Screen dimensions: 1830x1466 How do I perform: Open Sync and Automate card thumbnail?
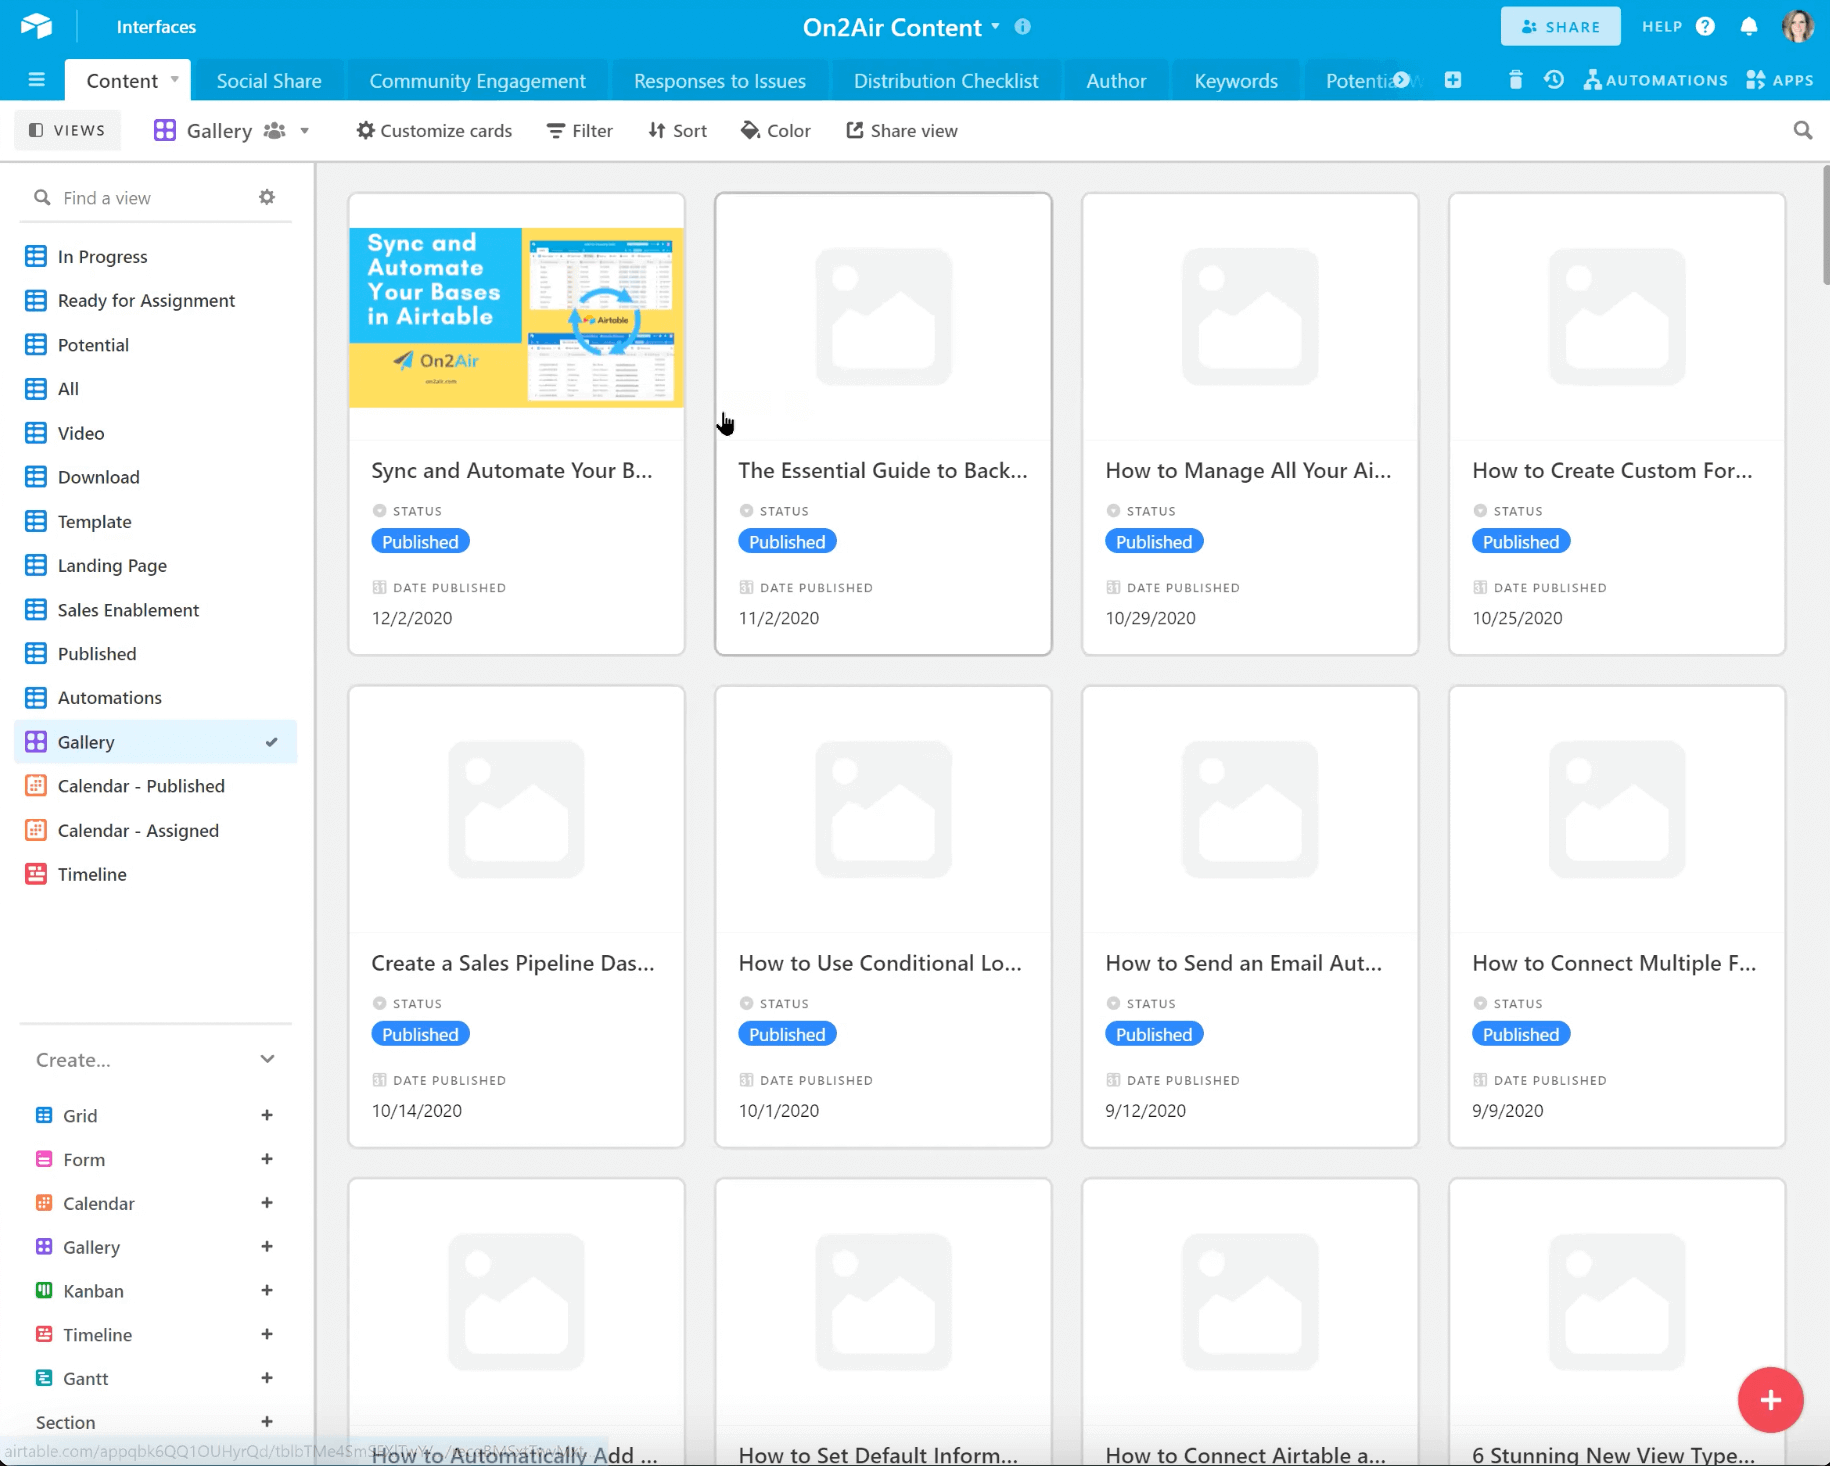(516, 317)
